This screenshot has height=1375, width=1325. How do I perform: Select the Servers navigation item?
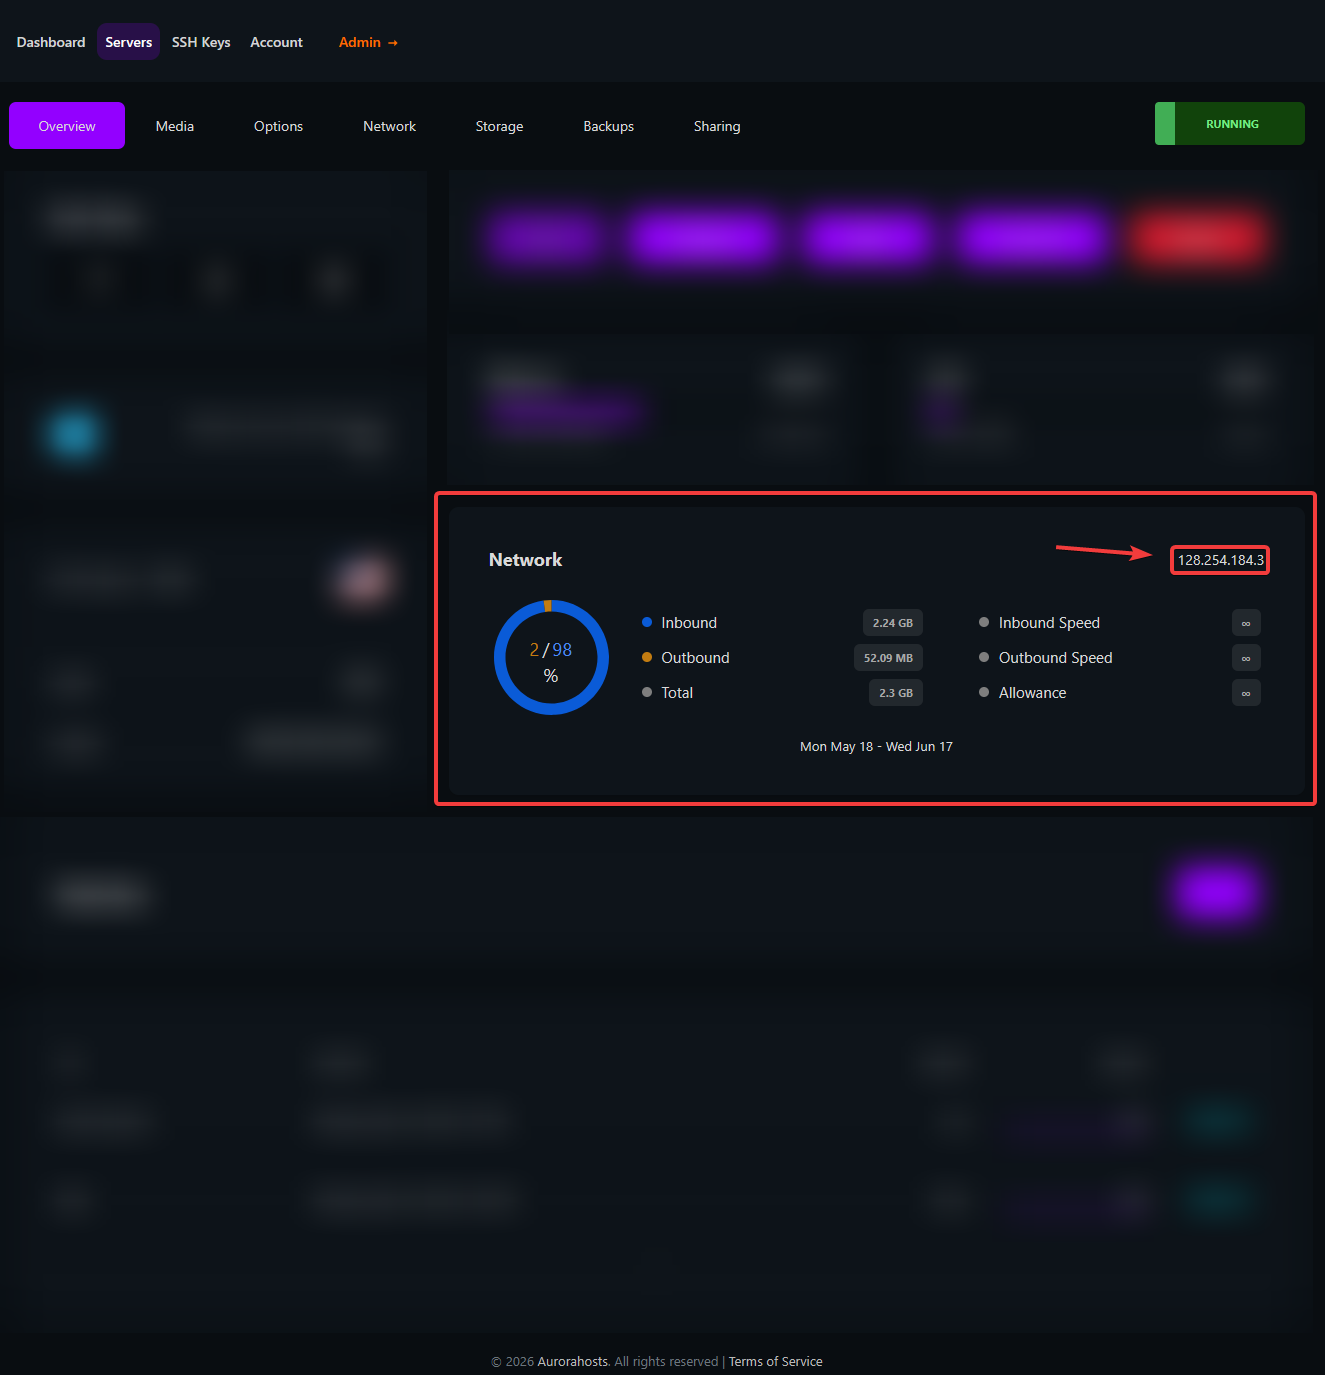click(x=129, y=42)
